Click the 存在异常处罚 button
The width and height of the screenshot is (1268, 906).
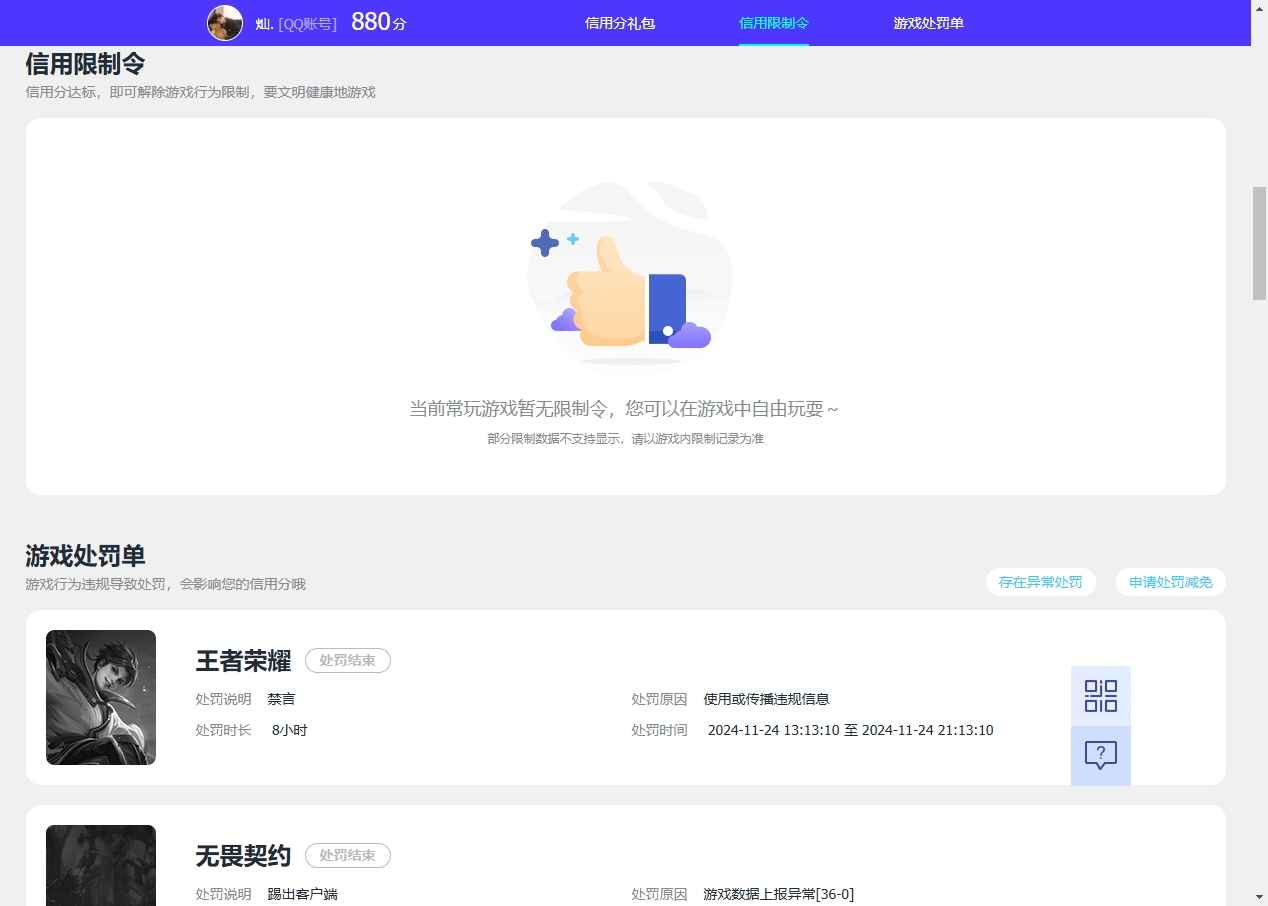(1040, 582)
